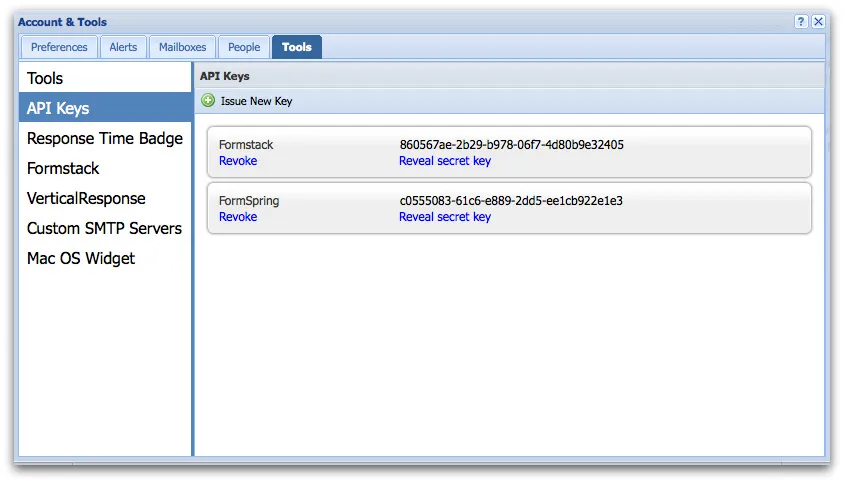Switch to the Preferences tab
Image resolution: width=844 pixels, height=482 pixels.
pos(59,47)
